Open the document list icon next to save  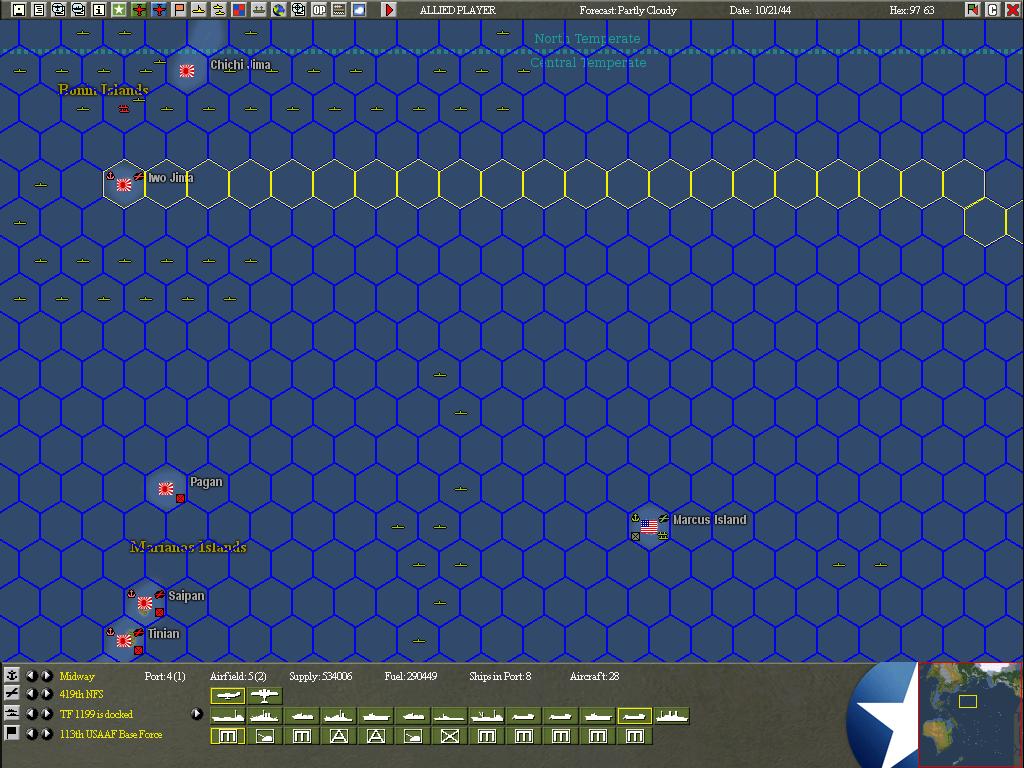[x=39, y=10]
